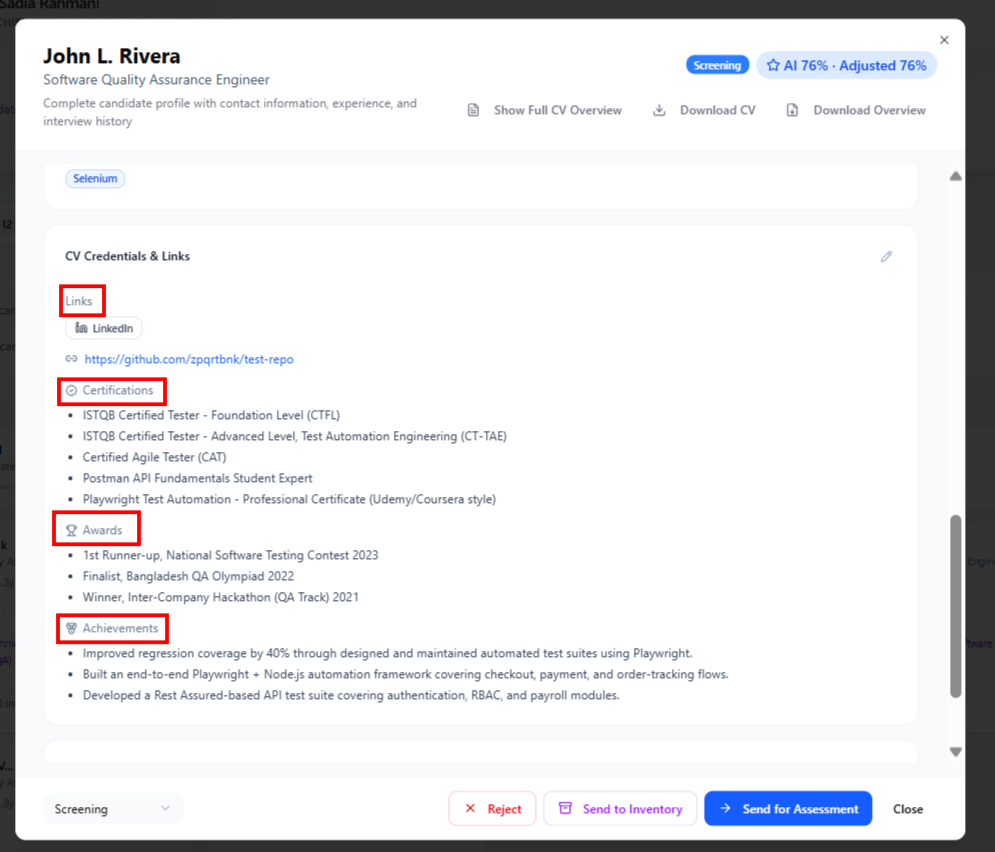This screenshot has height=852, width=995.
Task: Click the Postman API Fundamentals Student Expert entry
Action: pos(197,478)
